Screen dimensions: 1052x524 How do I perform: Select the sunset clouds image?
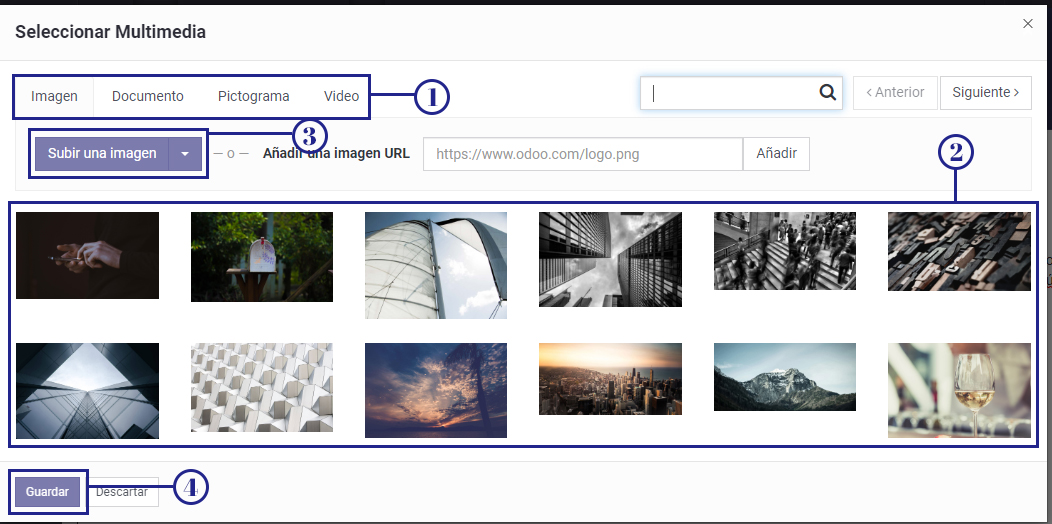[x=436, y=390]
